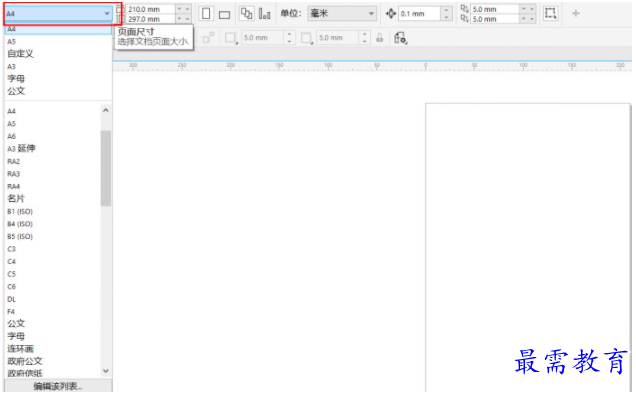The width and height of the screenshot is (636, 393).
Task: Adjust stepper of second greyed 5.0 mm field
Action: (365, 38)
